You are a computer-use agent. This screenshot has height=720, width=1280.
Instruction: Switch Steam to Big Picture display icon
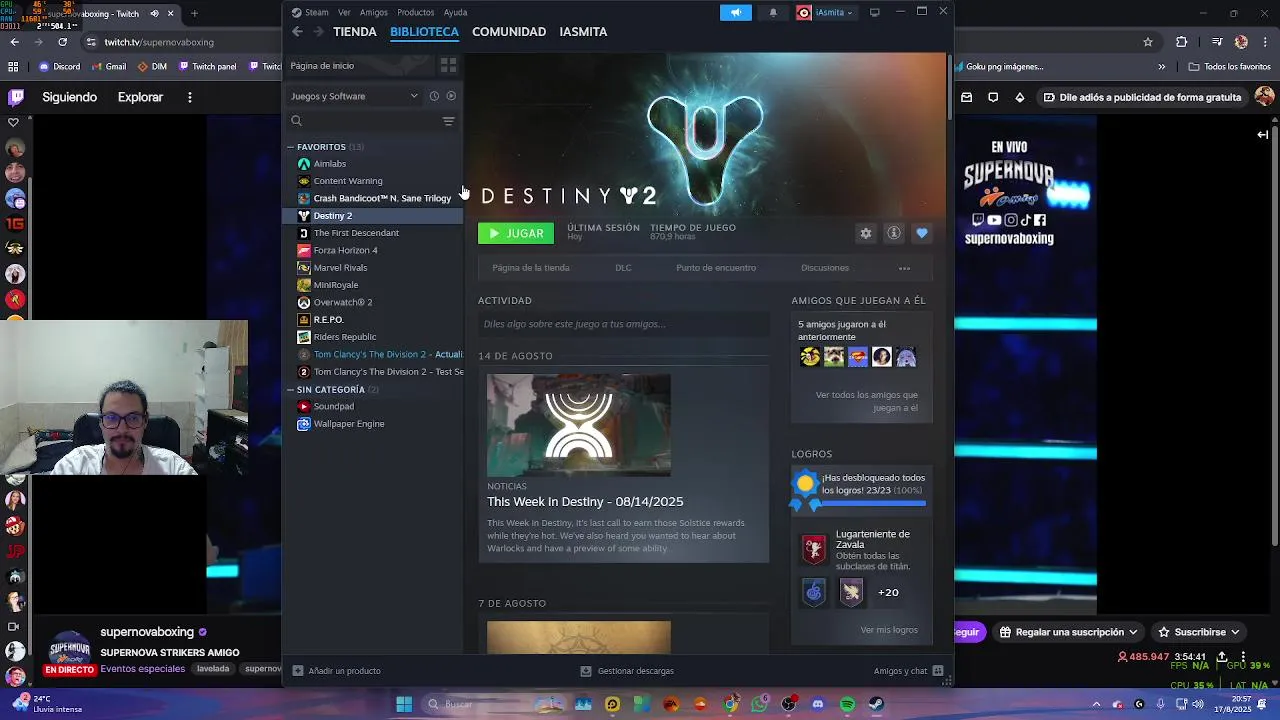coord(875,12)
